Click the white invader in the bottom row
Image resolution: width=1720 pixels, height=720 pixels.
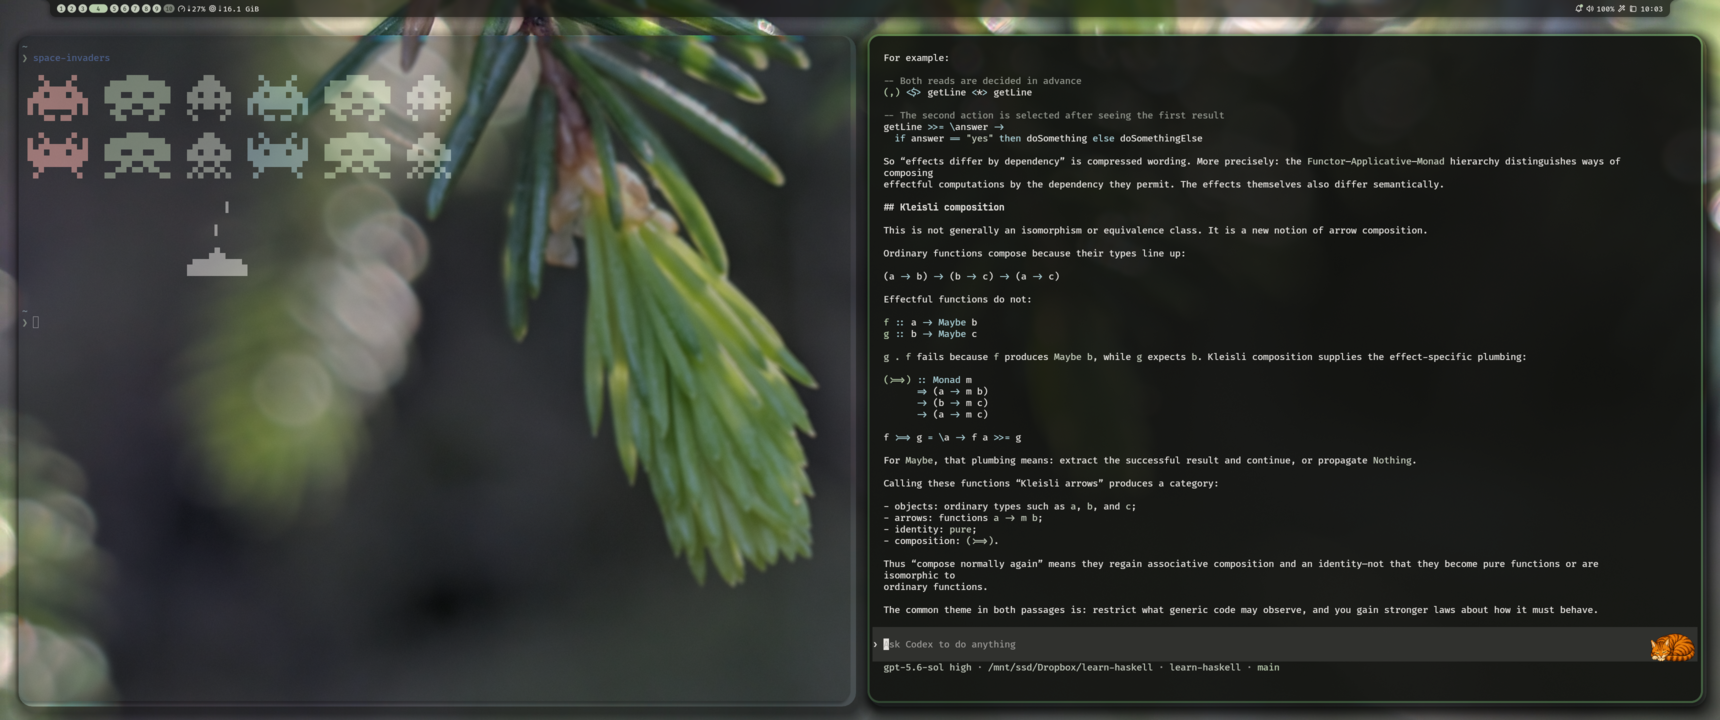429,155
